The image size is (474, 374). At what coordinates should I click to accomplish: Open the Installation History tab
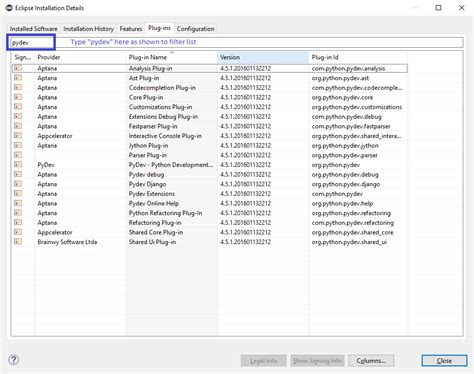88,29
